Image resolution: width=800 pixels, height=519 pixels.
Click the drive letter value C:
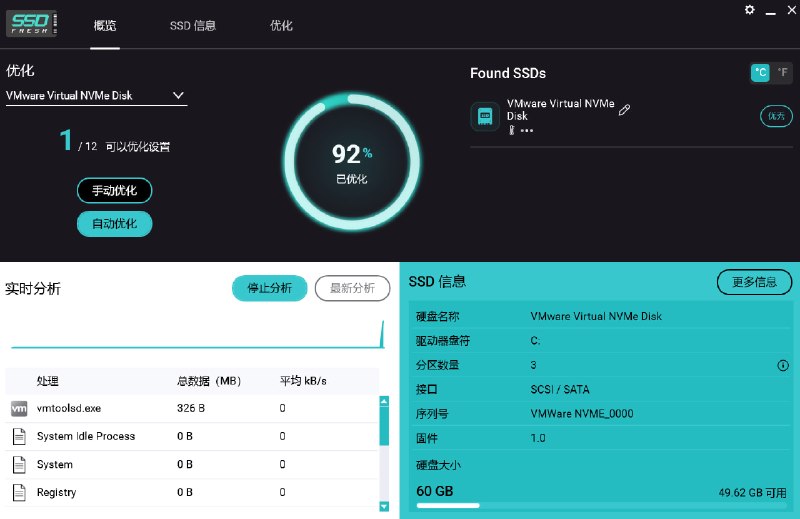(535, 341)
